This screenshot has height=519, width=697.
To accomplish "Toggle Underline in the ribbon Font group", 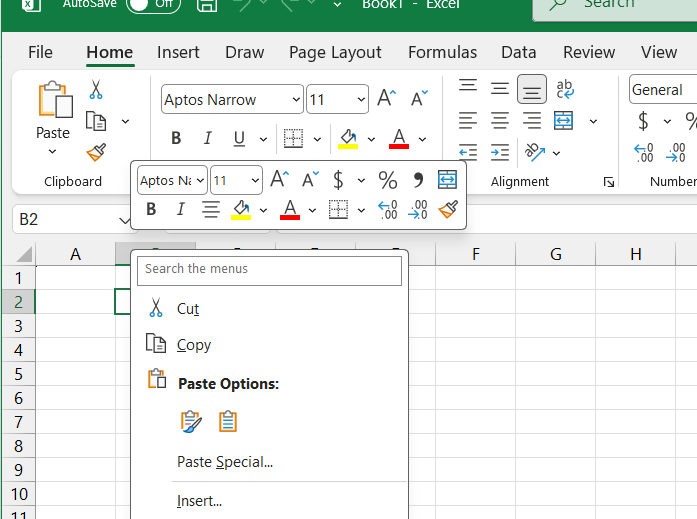I will pyautogui.click(x=239, y=139).
